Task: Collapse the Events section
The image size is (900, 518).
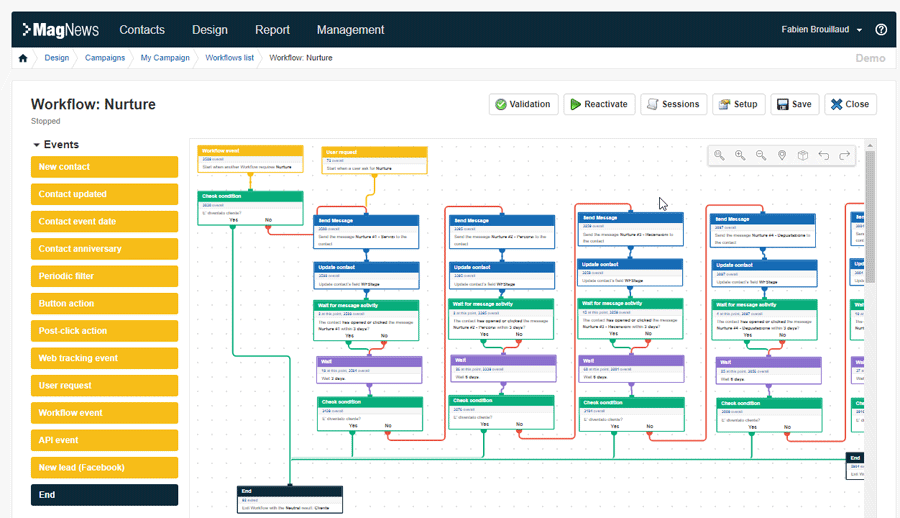Action: tap(37, 145)
